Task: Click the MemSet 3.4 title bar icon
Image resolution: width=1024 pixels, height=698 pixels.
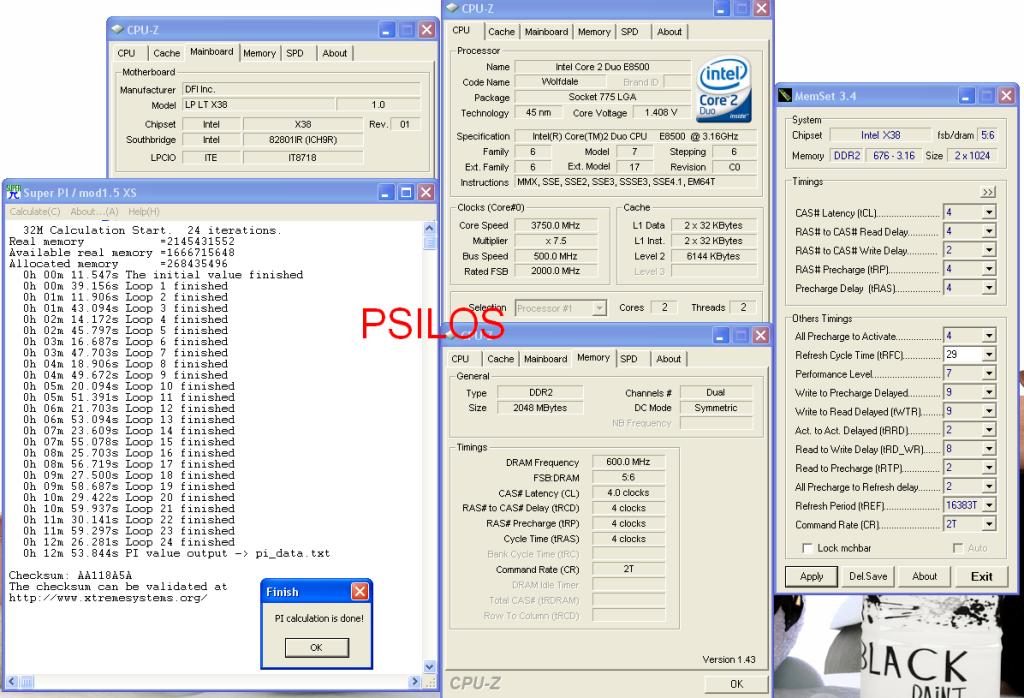Action: click(x=784, y=96)
